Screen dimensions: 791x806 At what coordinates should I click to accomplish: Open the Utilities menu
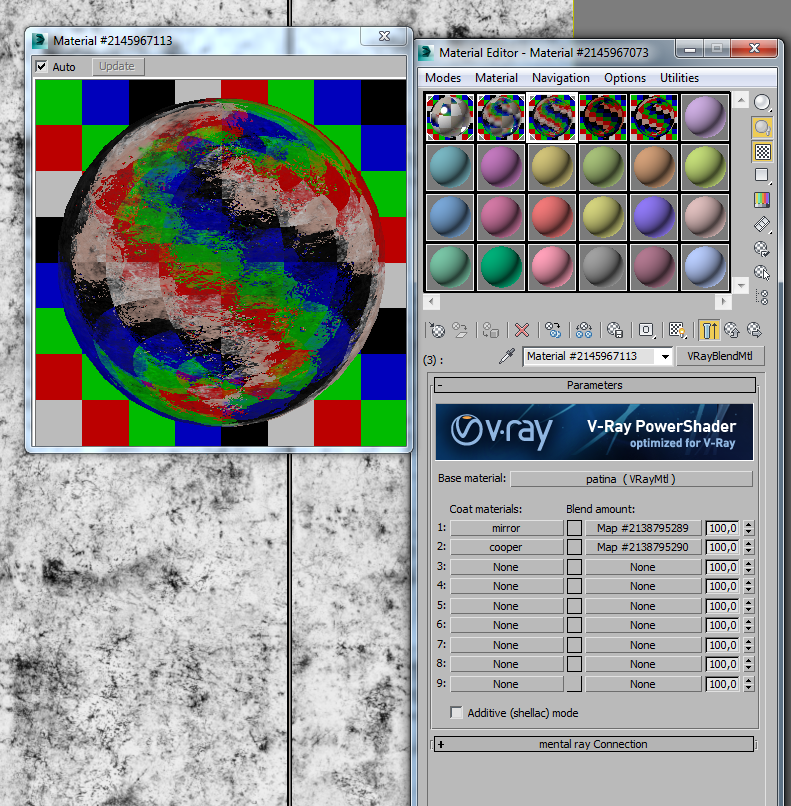(679, 78)
